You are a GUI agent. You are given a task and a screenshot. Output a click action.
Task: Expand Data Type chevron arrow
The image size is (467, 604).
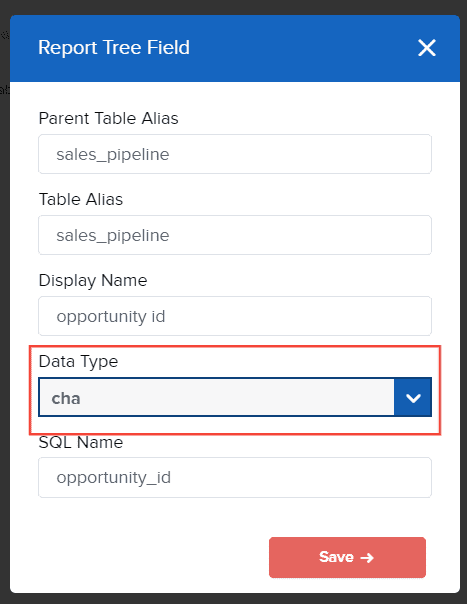413,397
